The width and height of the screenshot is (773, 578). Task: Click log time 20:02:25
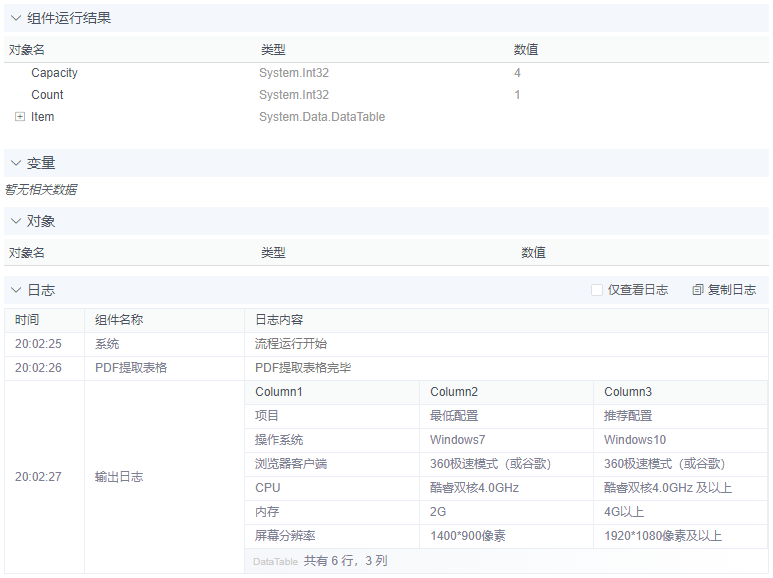click(x=38, y=344)
